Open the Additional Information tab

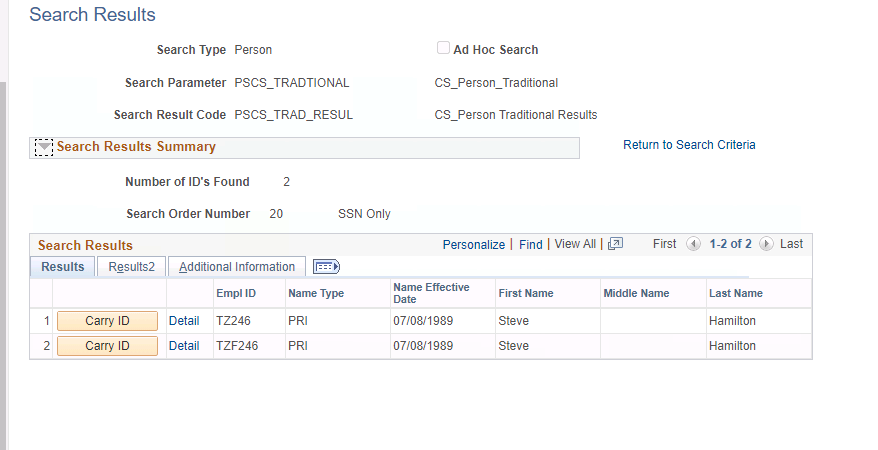(237, 267)
